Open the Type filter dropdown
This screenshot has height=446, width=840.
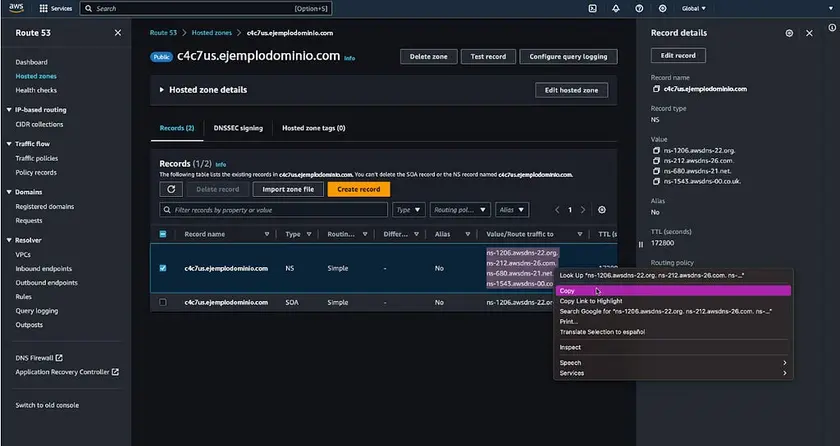(x=409, y=210)
